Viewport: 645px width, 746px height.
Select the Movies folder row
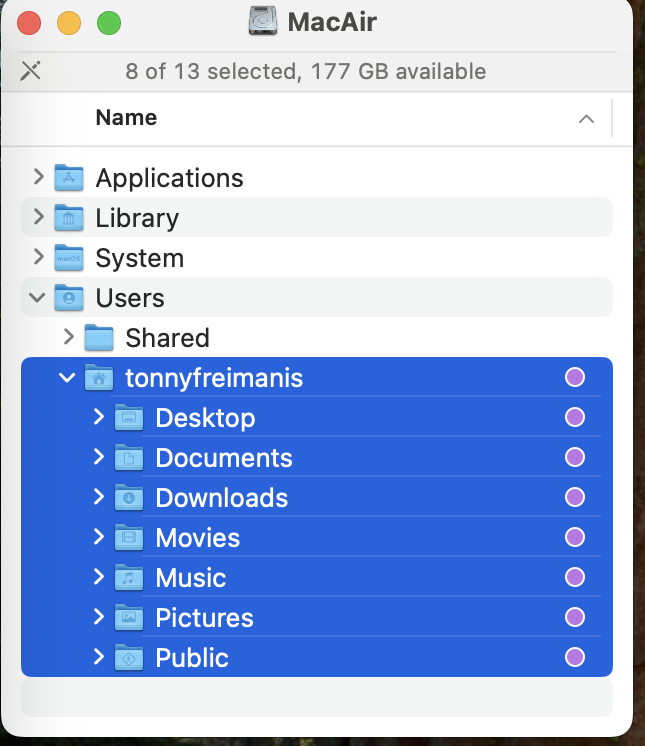click(x=317, y=538)
